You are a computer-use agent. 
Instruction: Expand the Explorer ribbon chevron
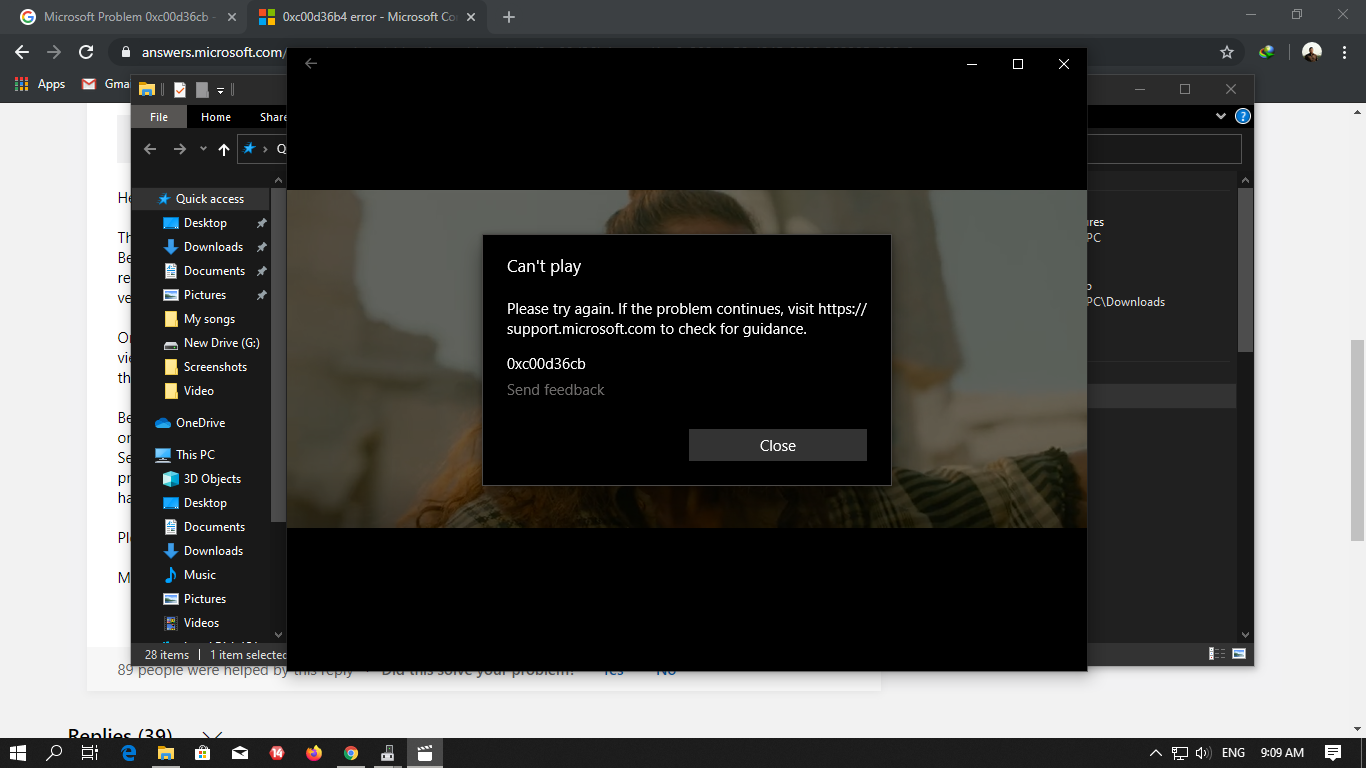[x=1221, y=116]
